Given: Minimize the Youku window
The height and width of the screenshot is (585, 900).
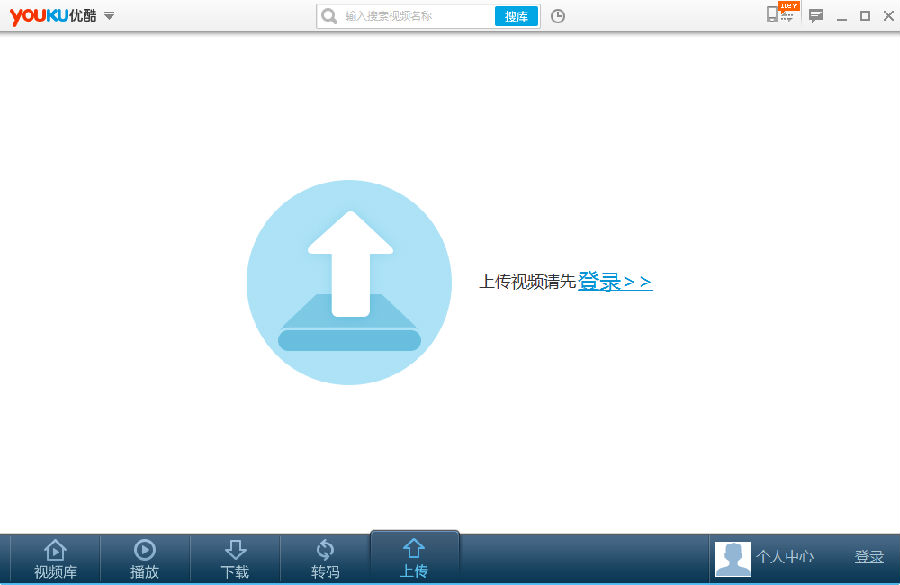Looking at the screenshot, I should [842, 17].
